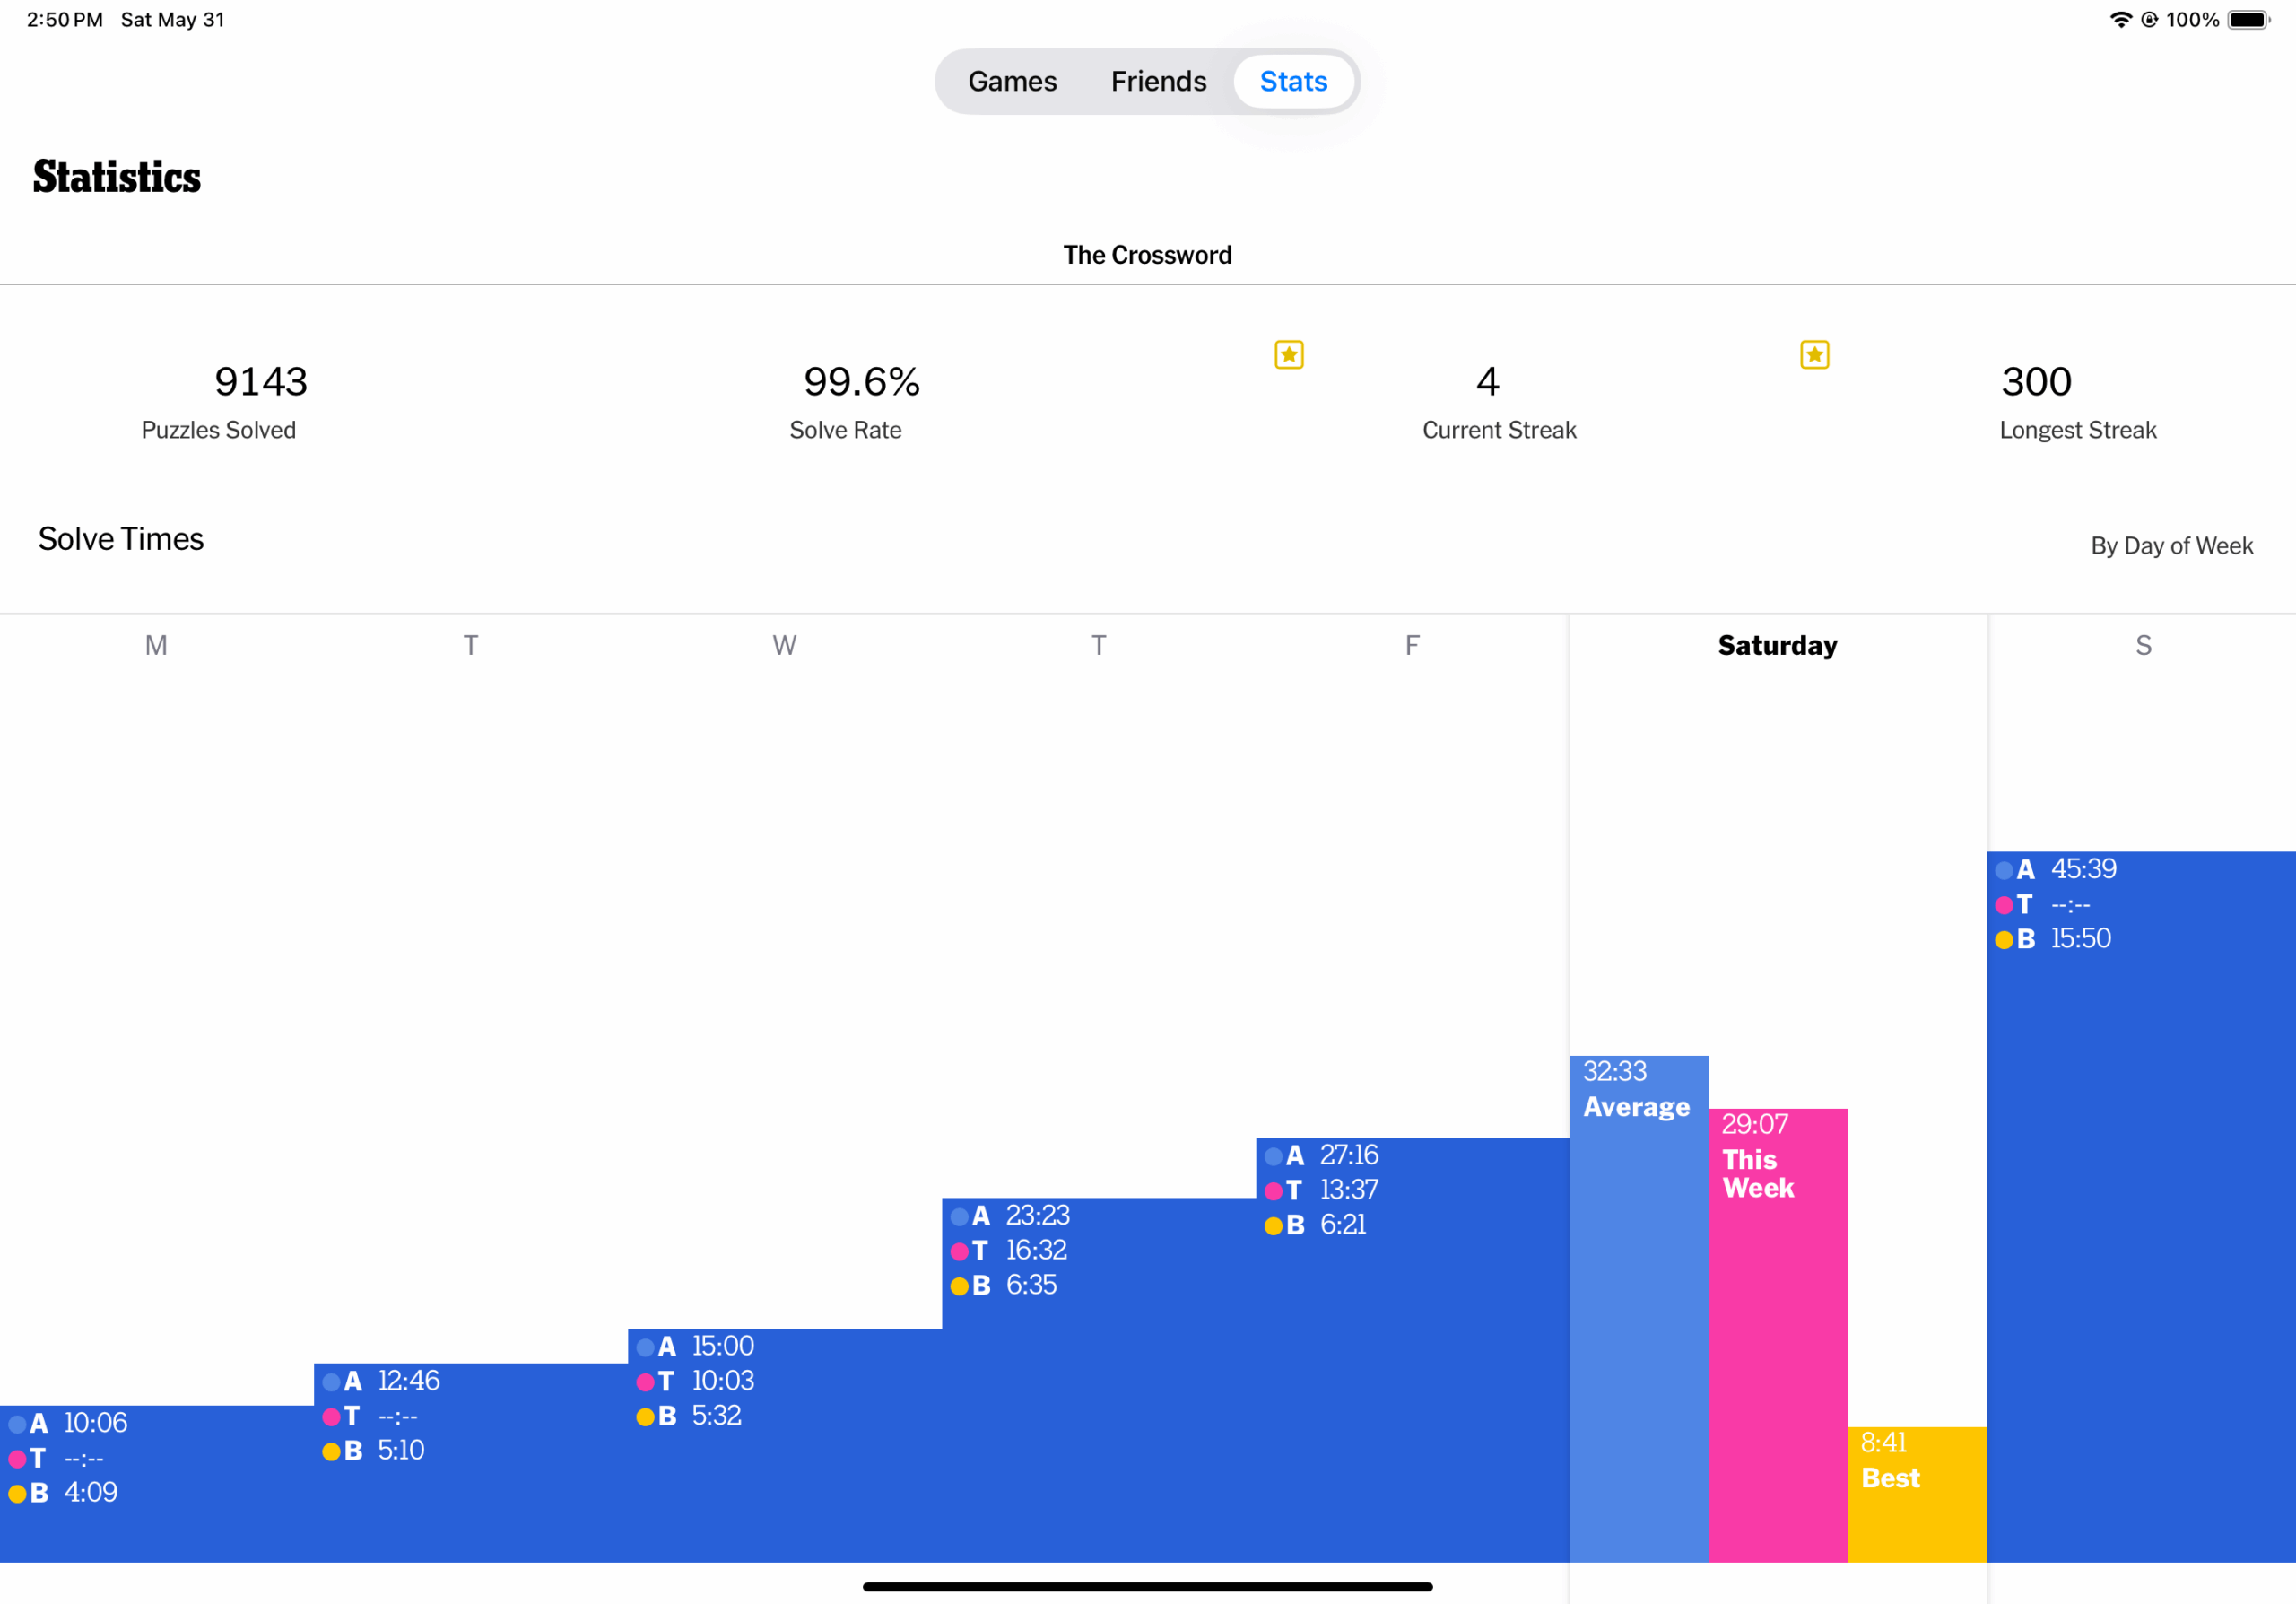Screen dimensions: 2296x1604
Task: Tap the orientation lock status icon
Action: 2148,20
